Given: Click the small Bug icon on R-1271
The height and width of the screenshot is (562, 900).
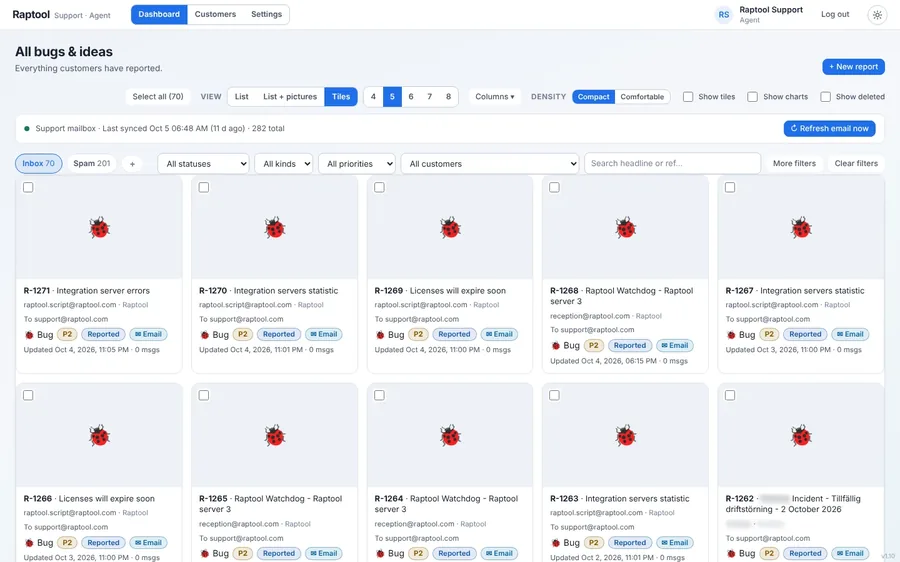Looking at the screenshot, I should pyautogui.click(x=29, y=335).
